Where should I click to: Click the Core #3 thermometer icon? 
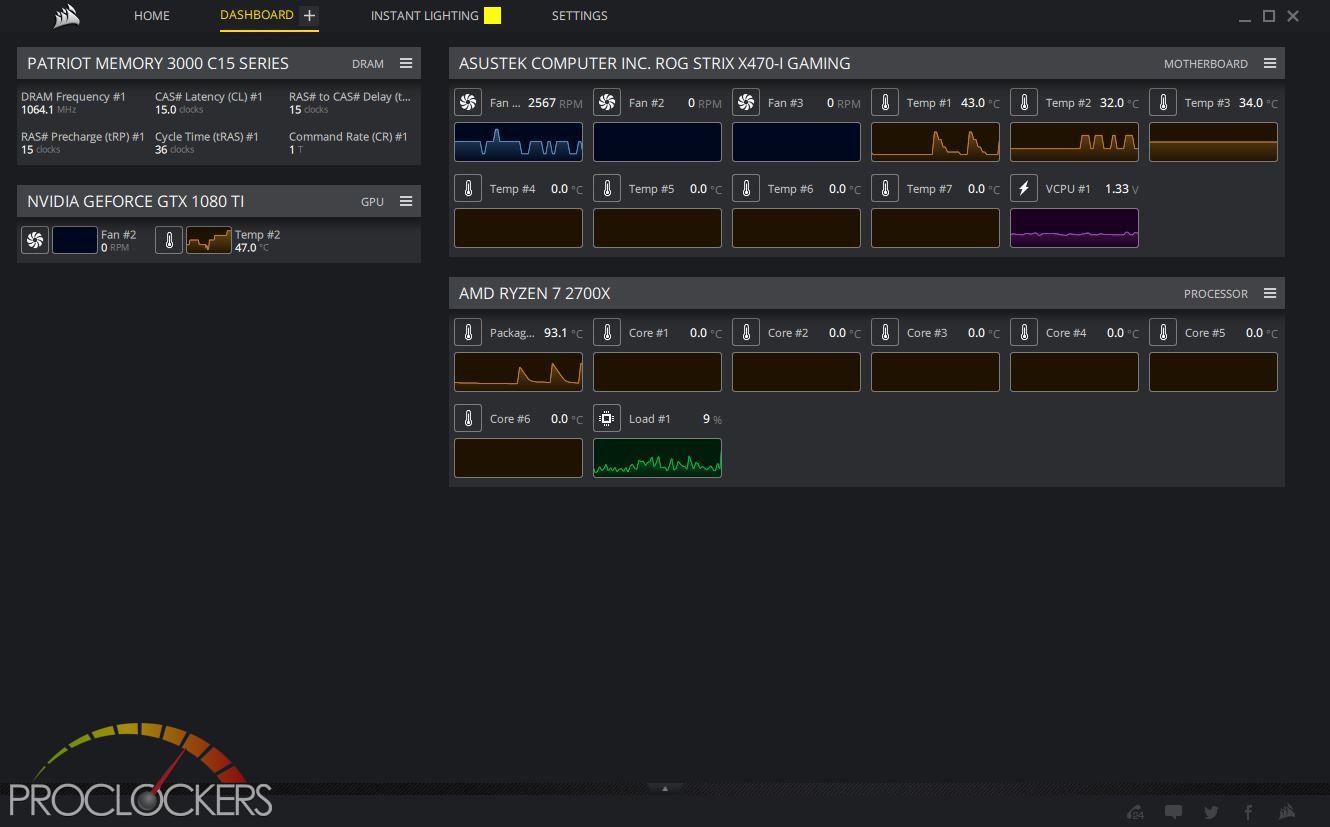pyautogui.click(x=885, y=332)
